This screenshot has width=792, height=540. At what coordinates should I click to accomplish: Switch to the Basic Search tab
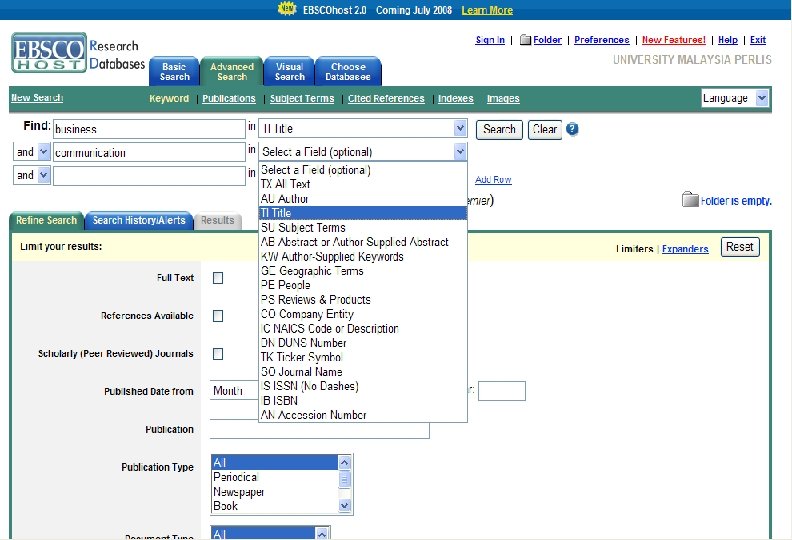point(174,71)
